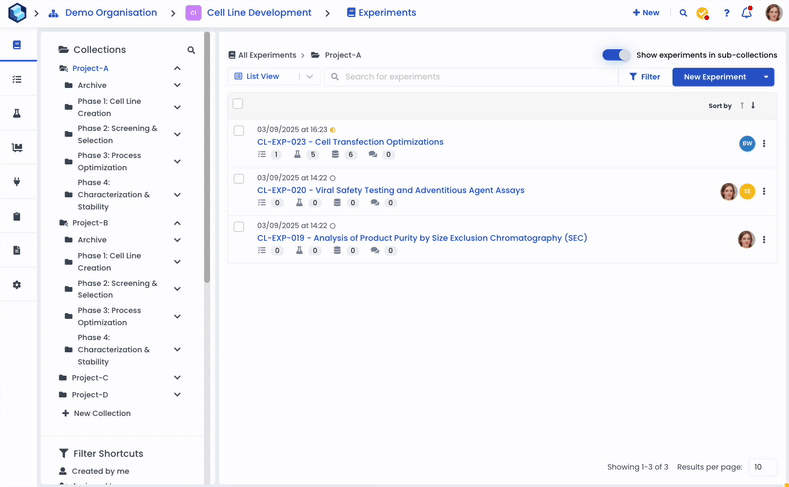Open the notifications bell
Screen dimensions: 789x487
tap(747, 13)
